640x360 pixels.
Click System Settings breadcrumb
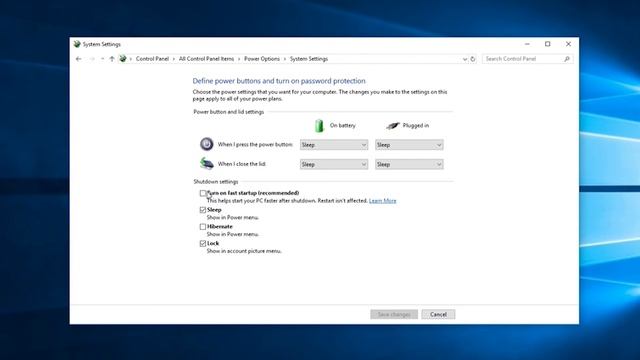(309, 59)
